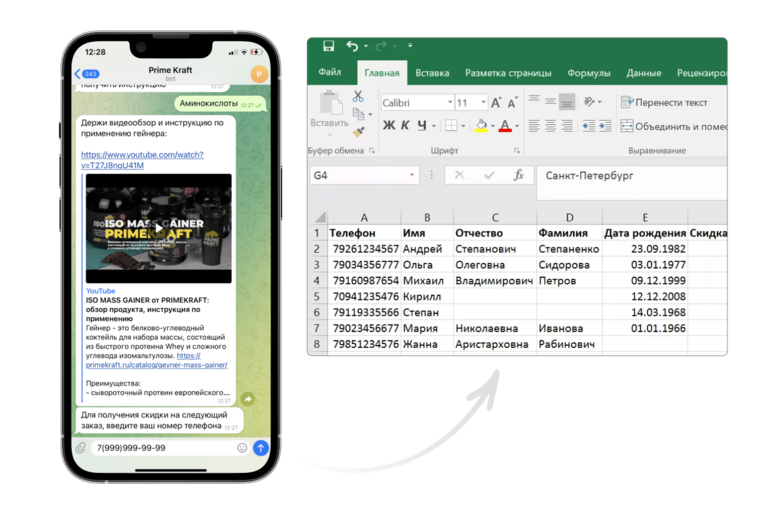Toggle underline Ч formatting
The height and width of the screenshot is (506, 760).
tap(422, 125)
